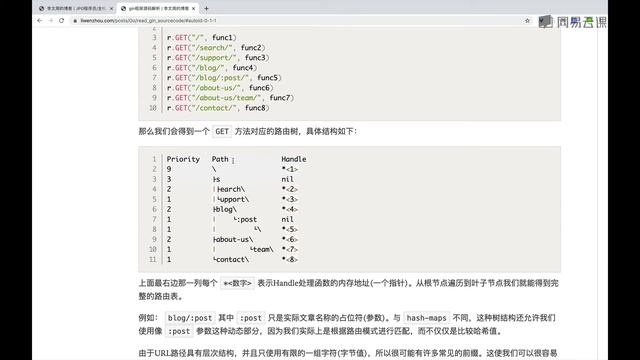The width and height of the screenshot is (640, 360).
Task: Go back using browser back arrow
Action: tap(40, 20)
